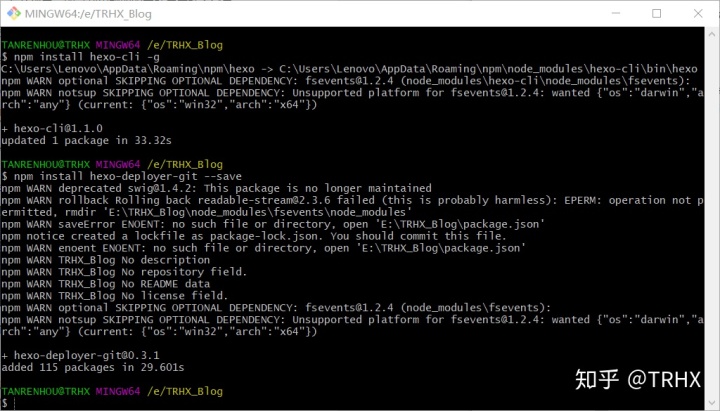Click the 'npm notice created a lockfile' line
720x411 pixels.
click(x=253, y=236)
